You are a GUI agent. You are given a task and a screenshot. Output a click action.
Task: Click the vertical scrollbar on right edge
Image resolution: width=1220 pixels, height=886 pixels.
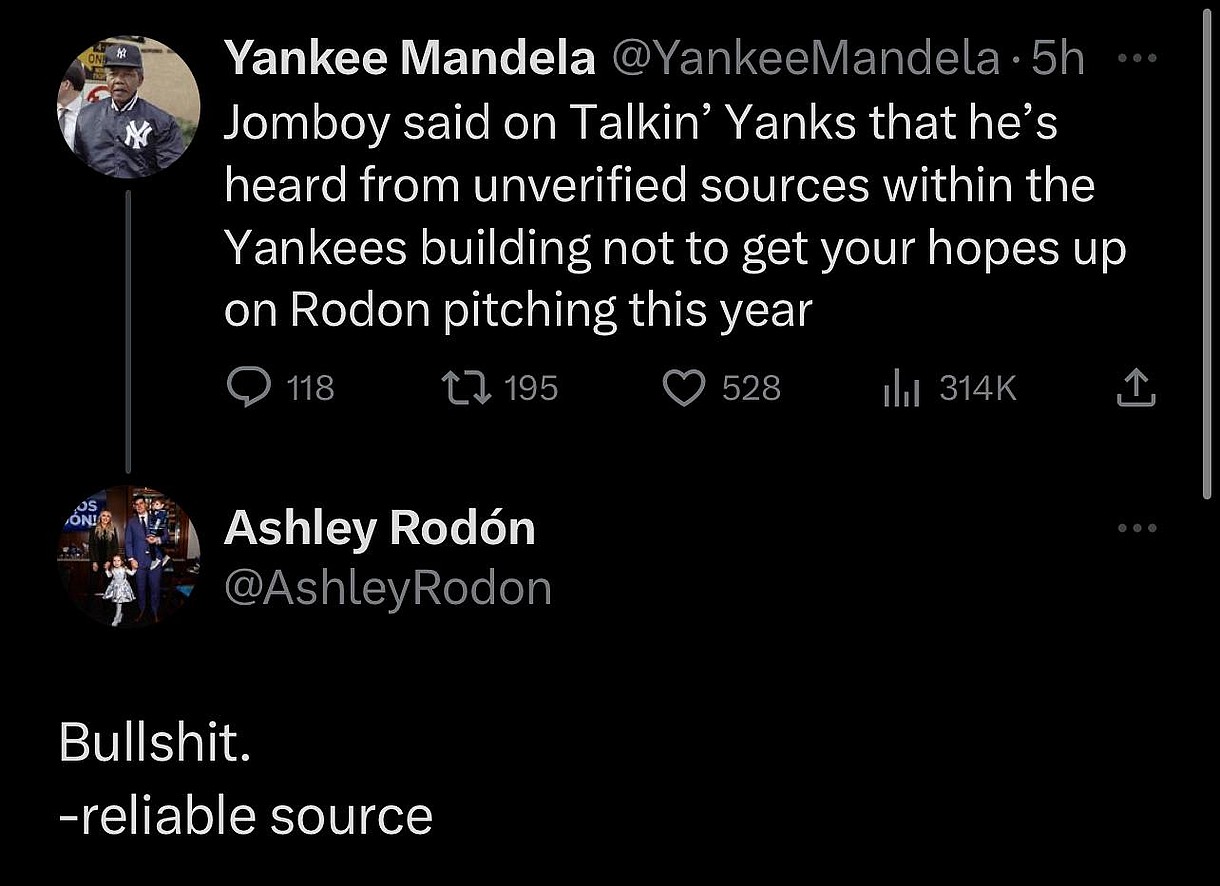click(x=1203, y=250)
